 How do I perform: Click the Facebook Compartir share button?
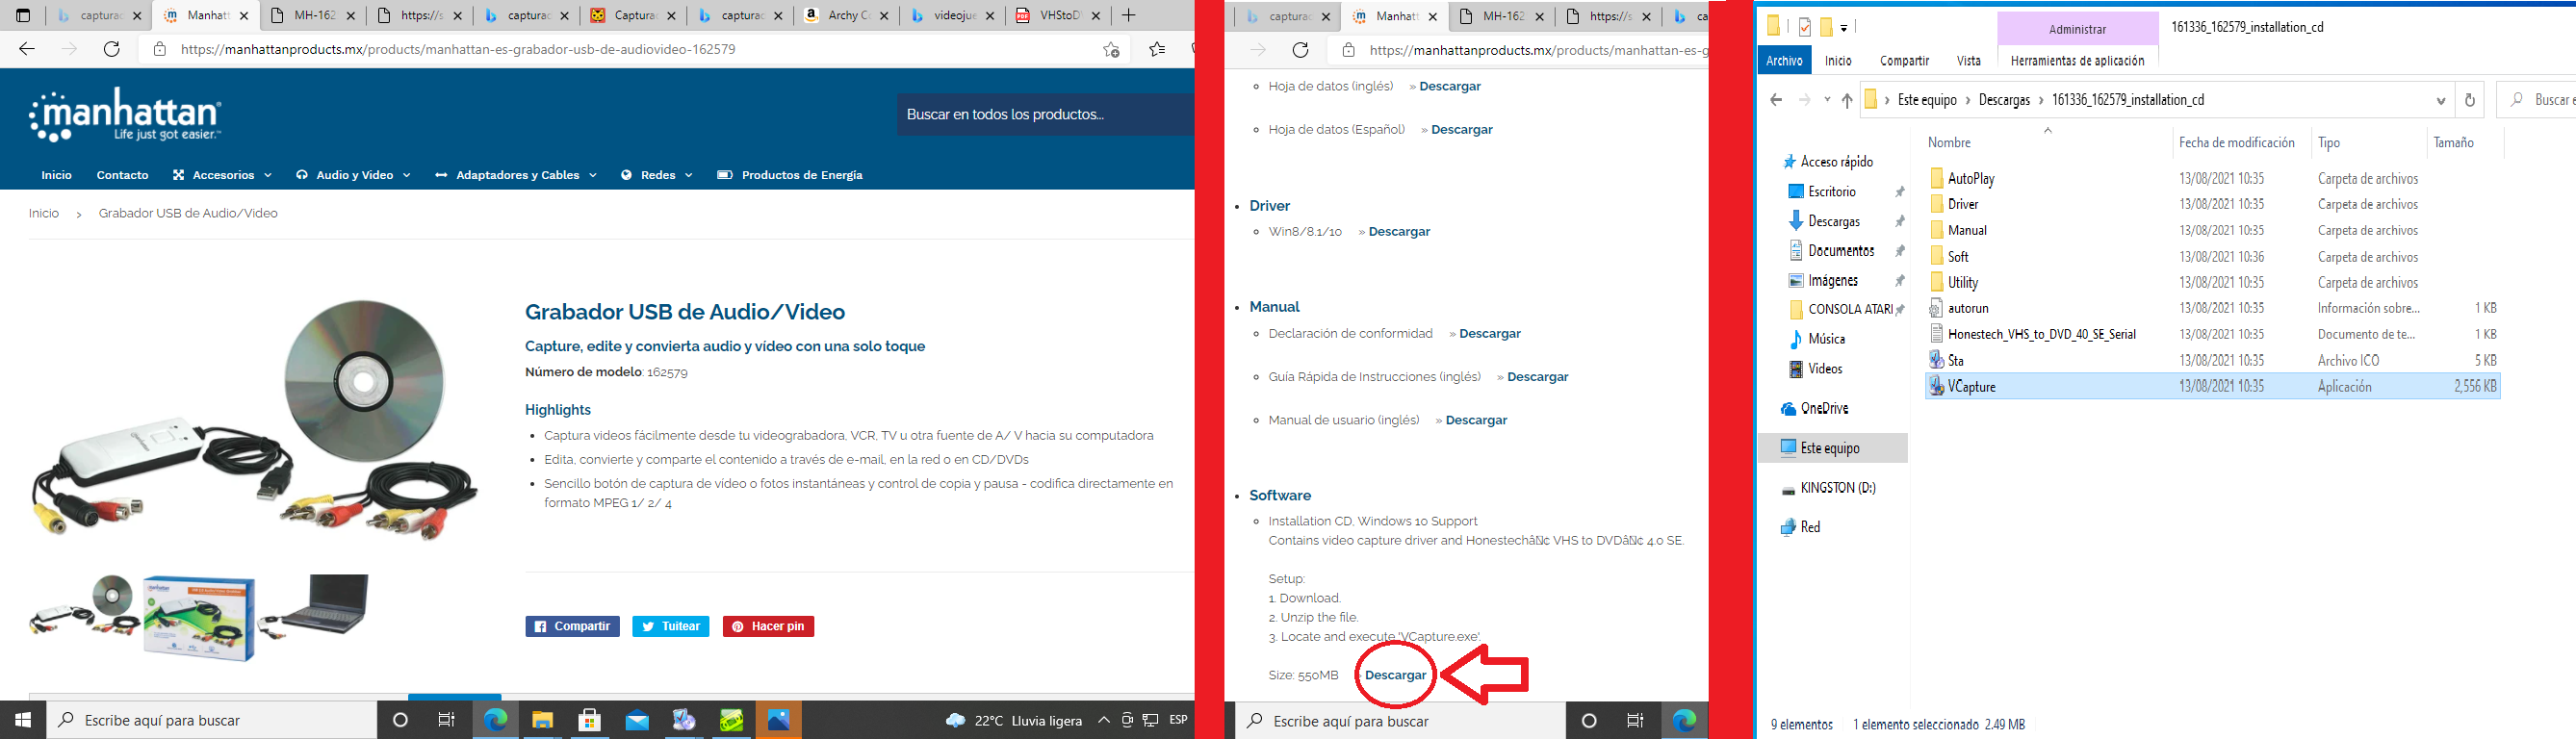click(x=572, y=626)
